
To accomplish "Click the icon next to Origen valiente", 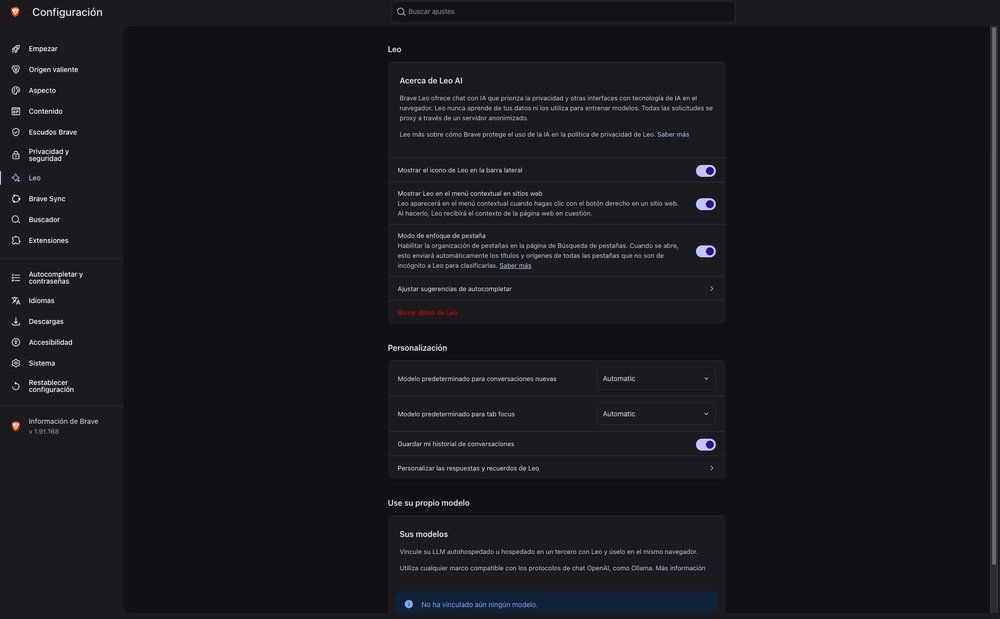I will click(x=16, y=69).
